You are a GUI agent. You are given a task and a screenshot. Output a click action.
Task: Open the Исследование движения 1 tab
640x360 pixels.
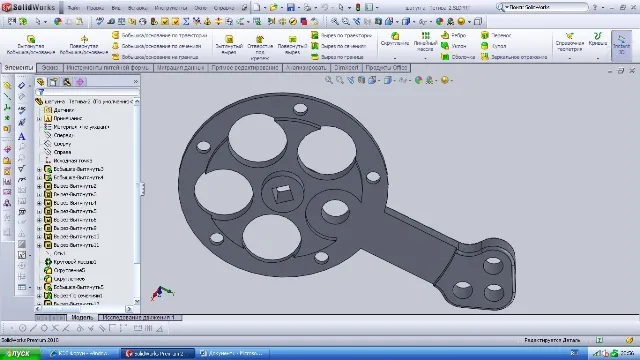(140, 317)
